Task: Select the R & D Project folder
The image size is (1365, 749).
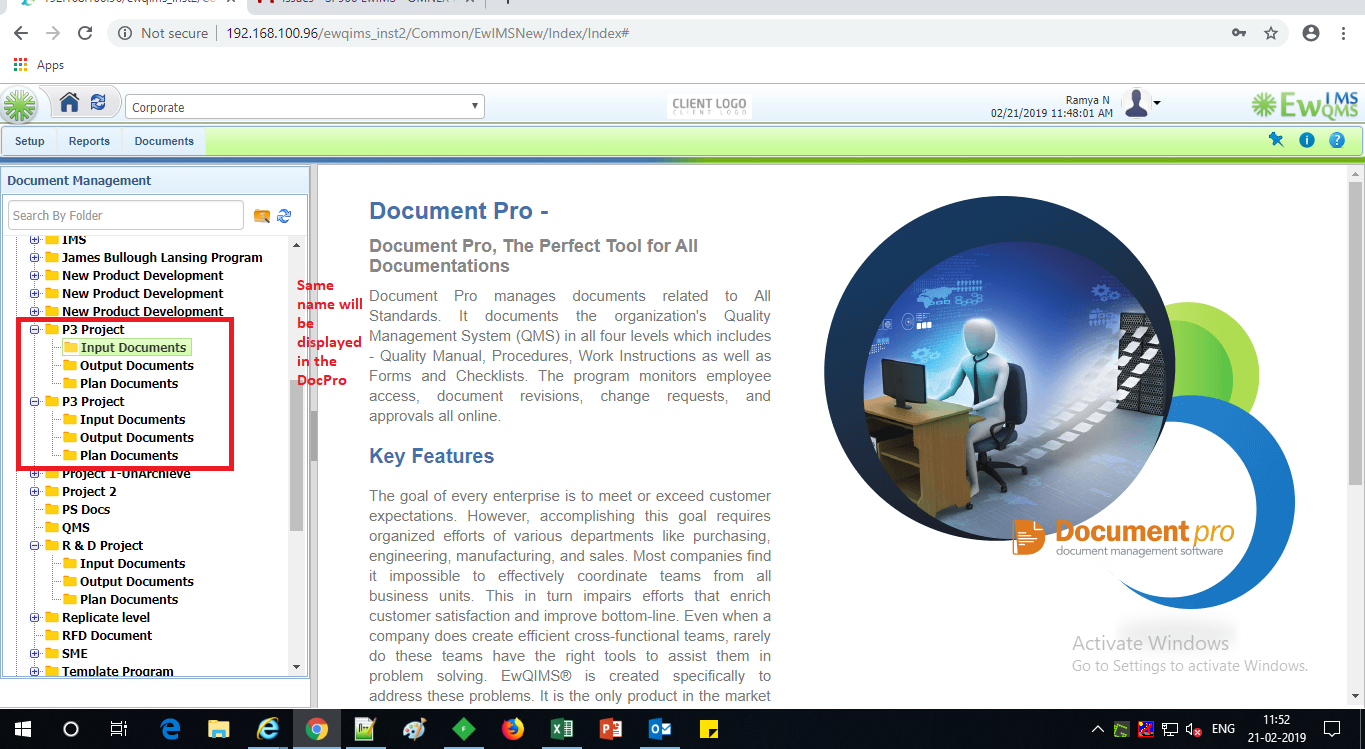Action: pyautogui.click(x=102, y=546)
